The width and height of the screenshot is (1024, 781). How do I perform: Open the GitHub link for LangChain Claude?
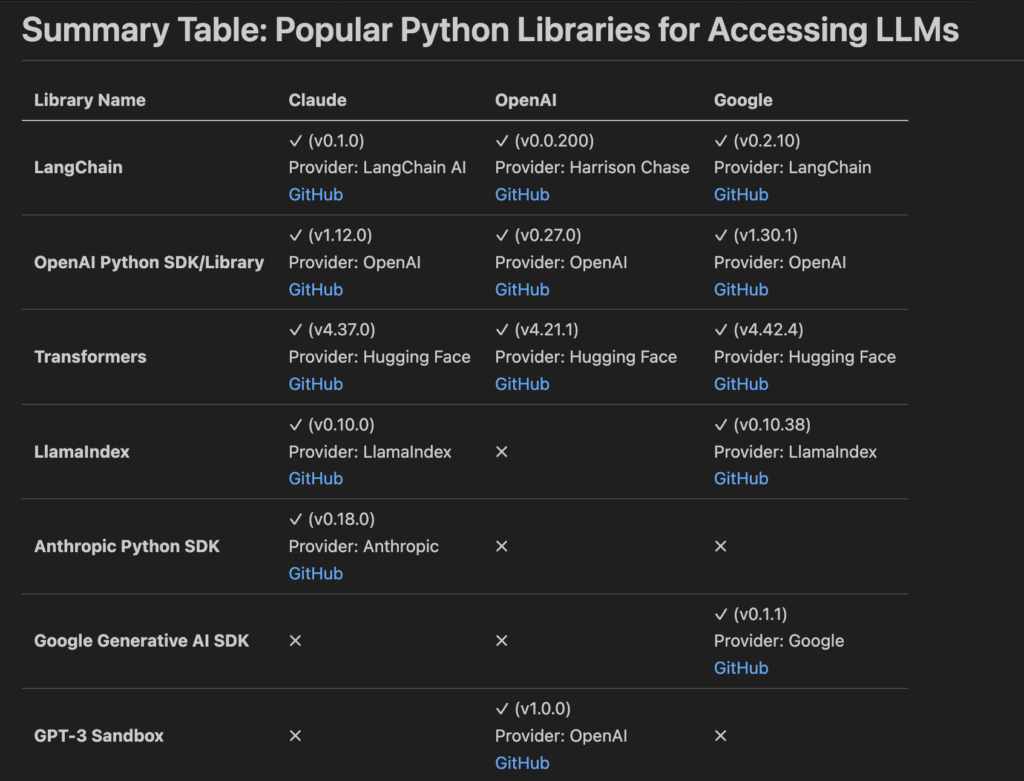[x=315, y=195]
